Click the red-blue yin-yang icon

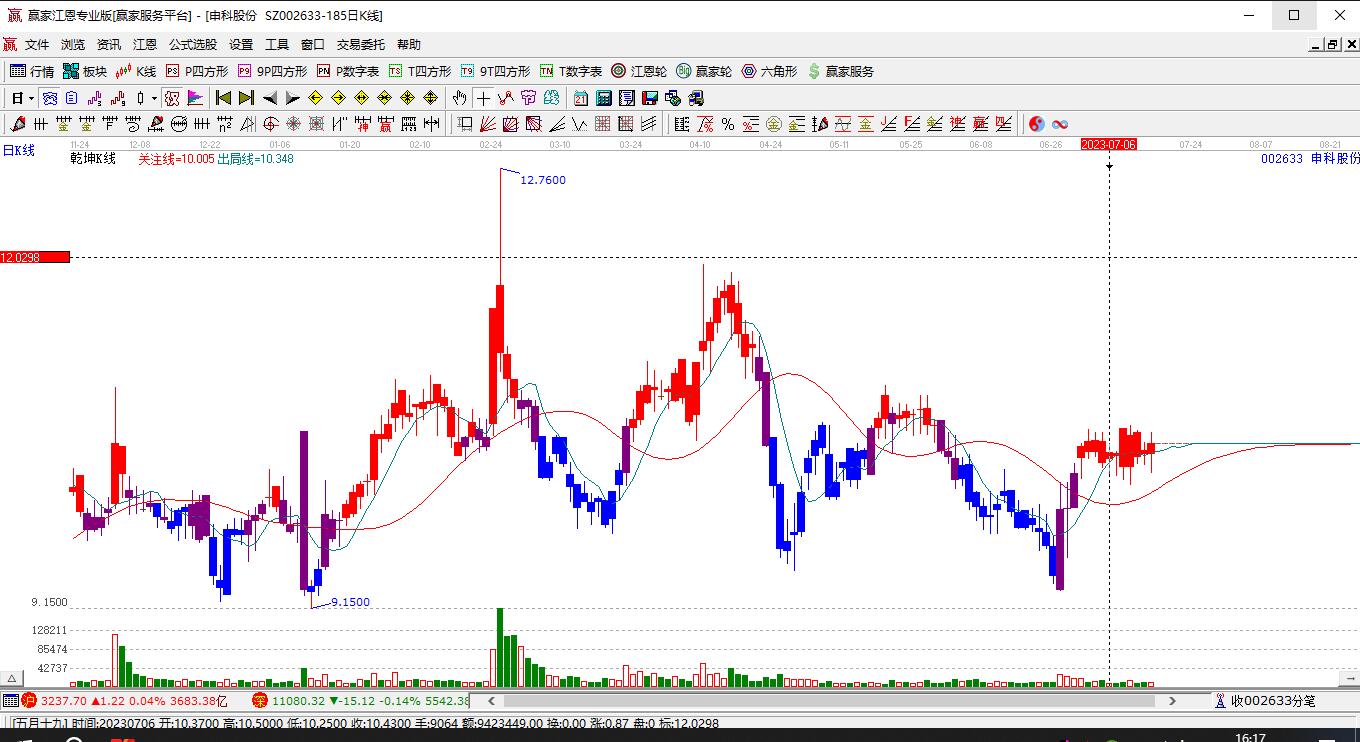1037,124
